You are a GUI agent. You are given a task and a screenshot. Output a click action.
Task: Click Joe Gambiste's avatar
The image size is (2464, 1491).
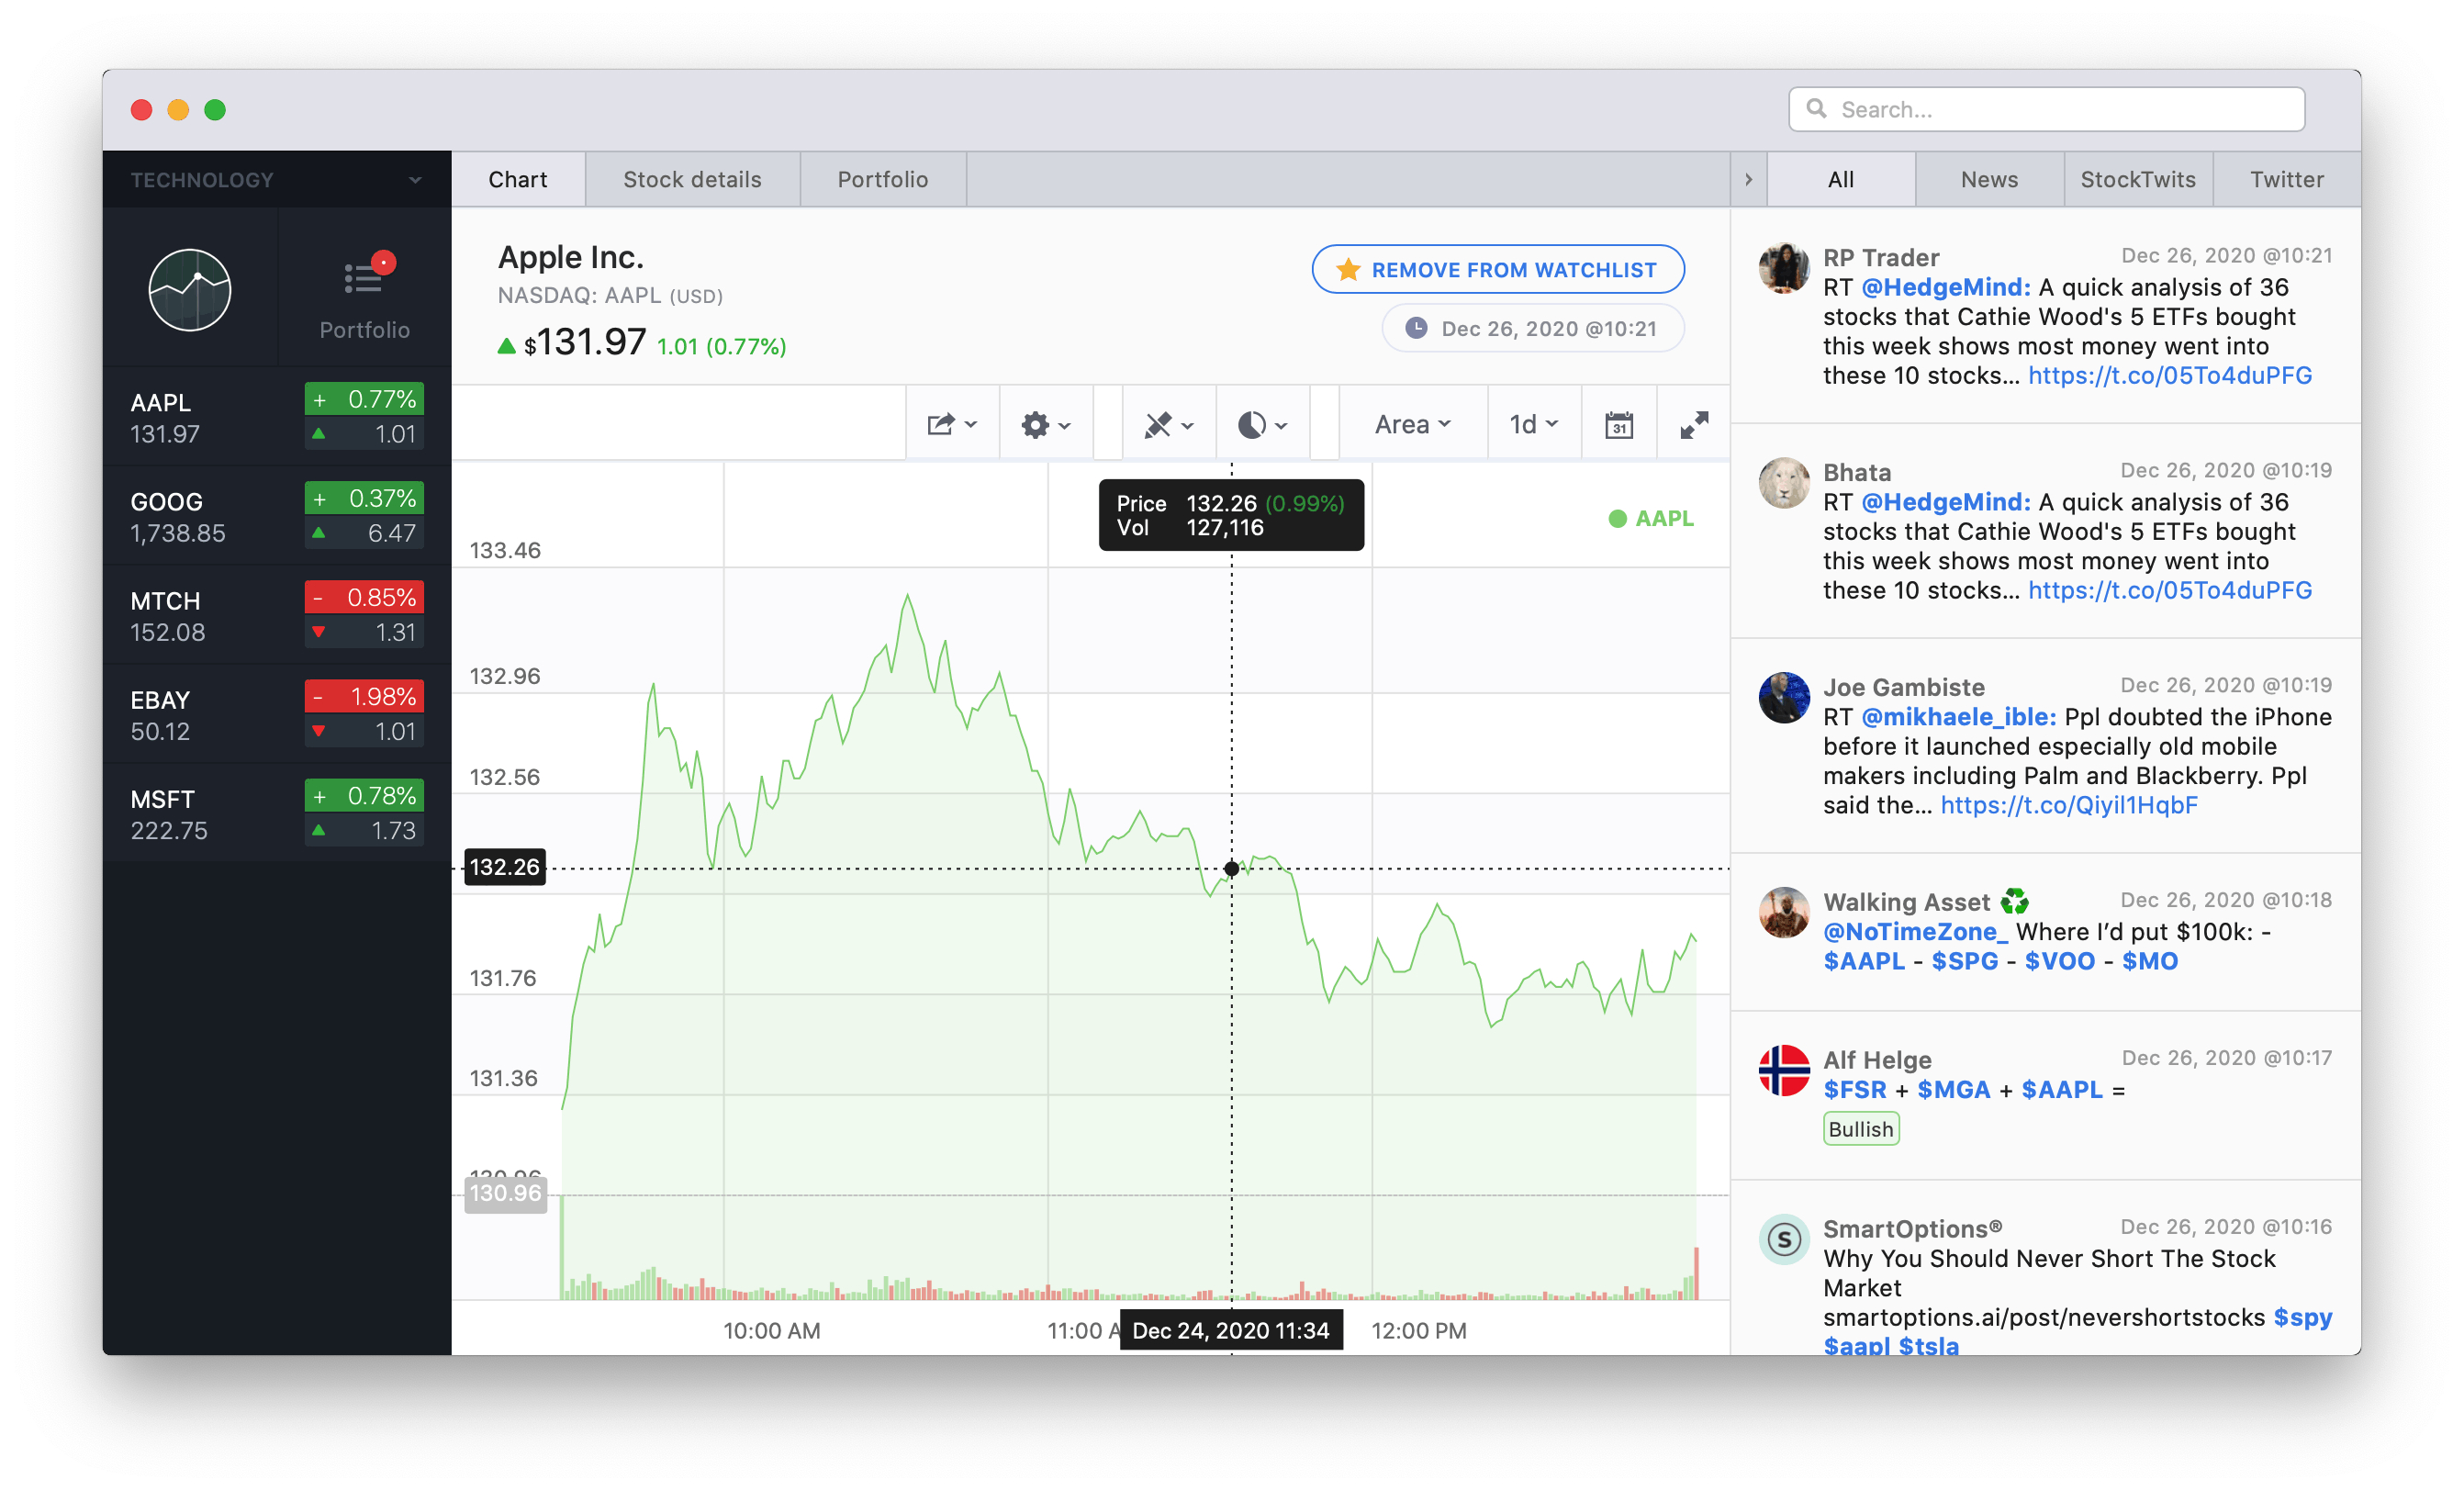click(x=1784, y=698)
